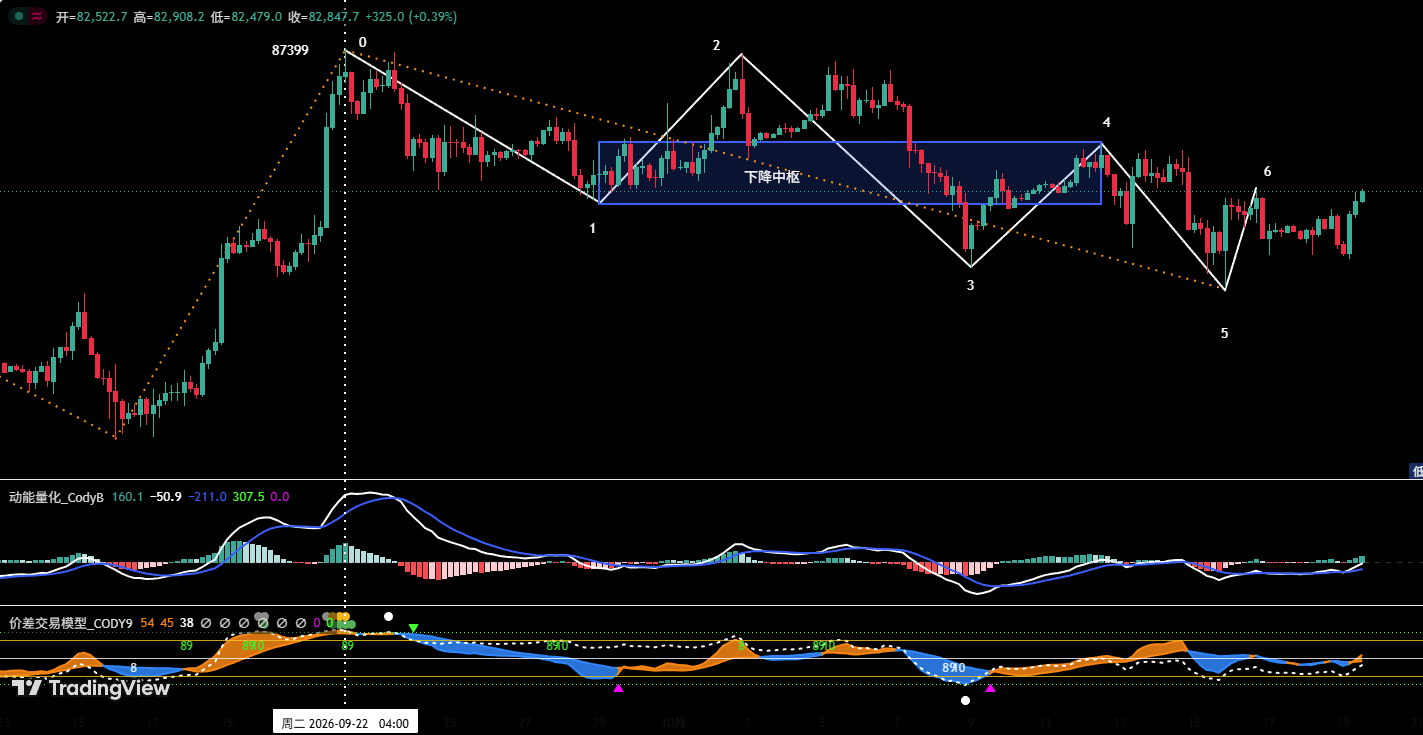Click the TradingView logo watermark
The image size is (1423, 735).
click(91, 688)
